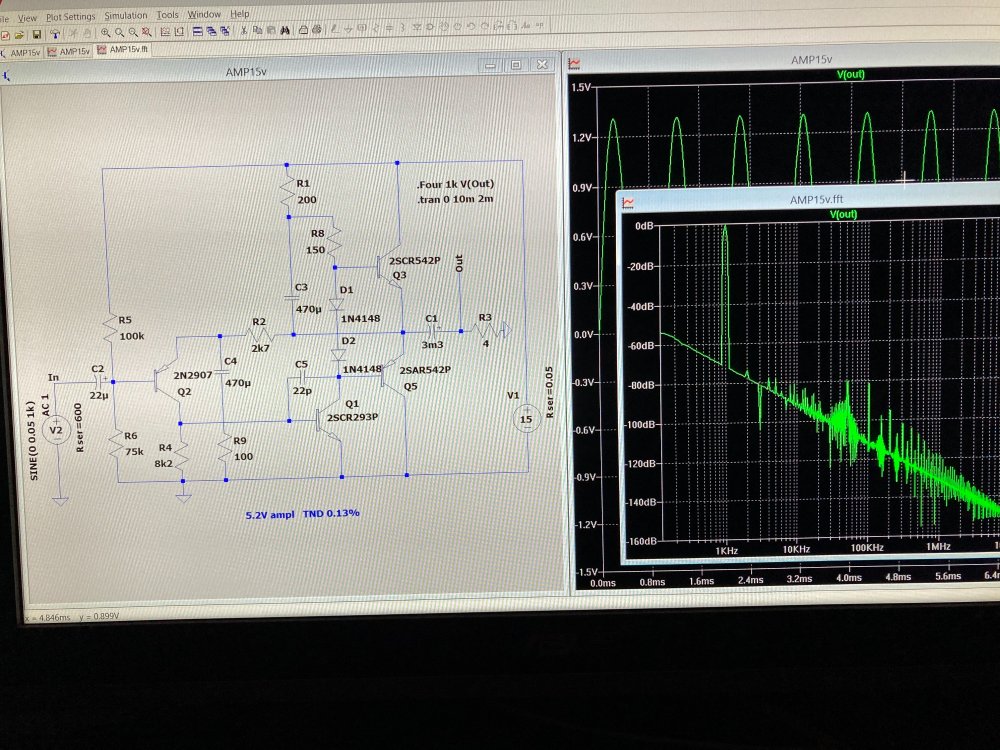Click the Cut scissors icon
1000x750 pixels.
pos(243,31)
